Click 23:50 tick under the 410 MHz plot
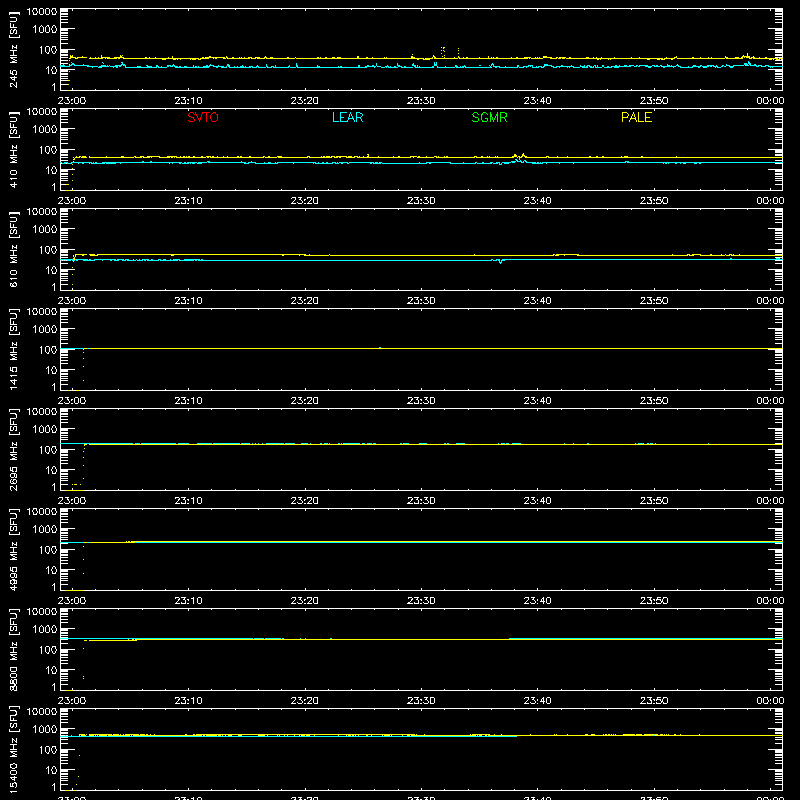 point(654,201)
